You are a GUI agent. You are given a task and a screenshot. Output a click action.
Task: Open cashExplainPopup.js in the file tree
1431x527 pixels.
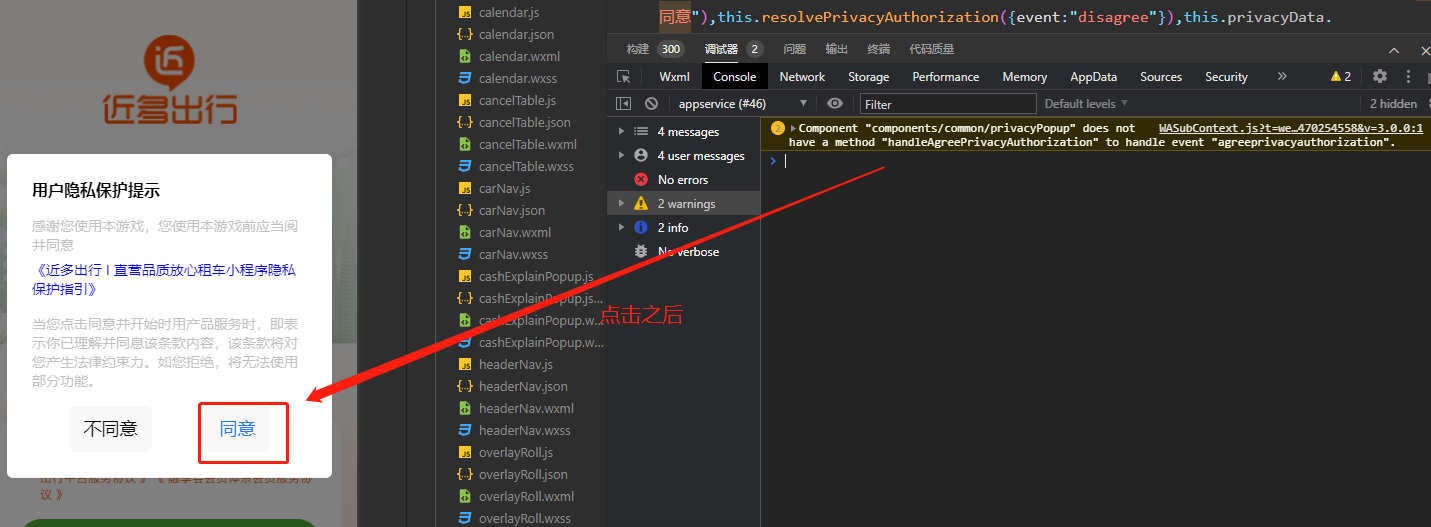[x=536, y=277]
